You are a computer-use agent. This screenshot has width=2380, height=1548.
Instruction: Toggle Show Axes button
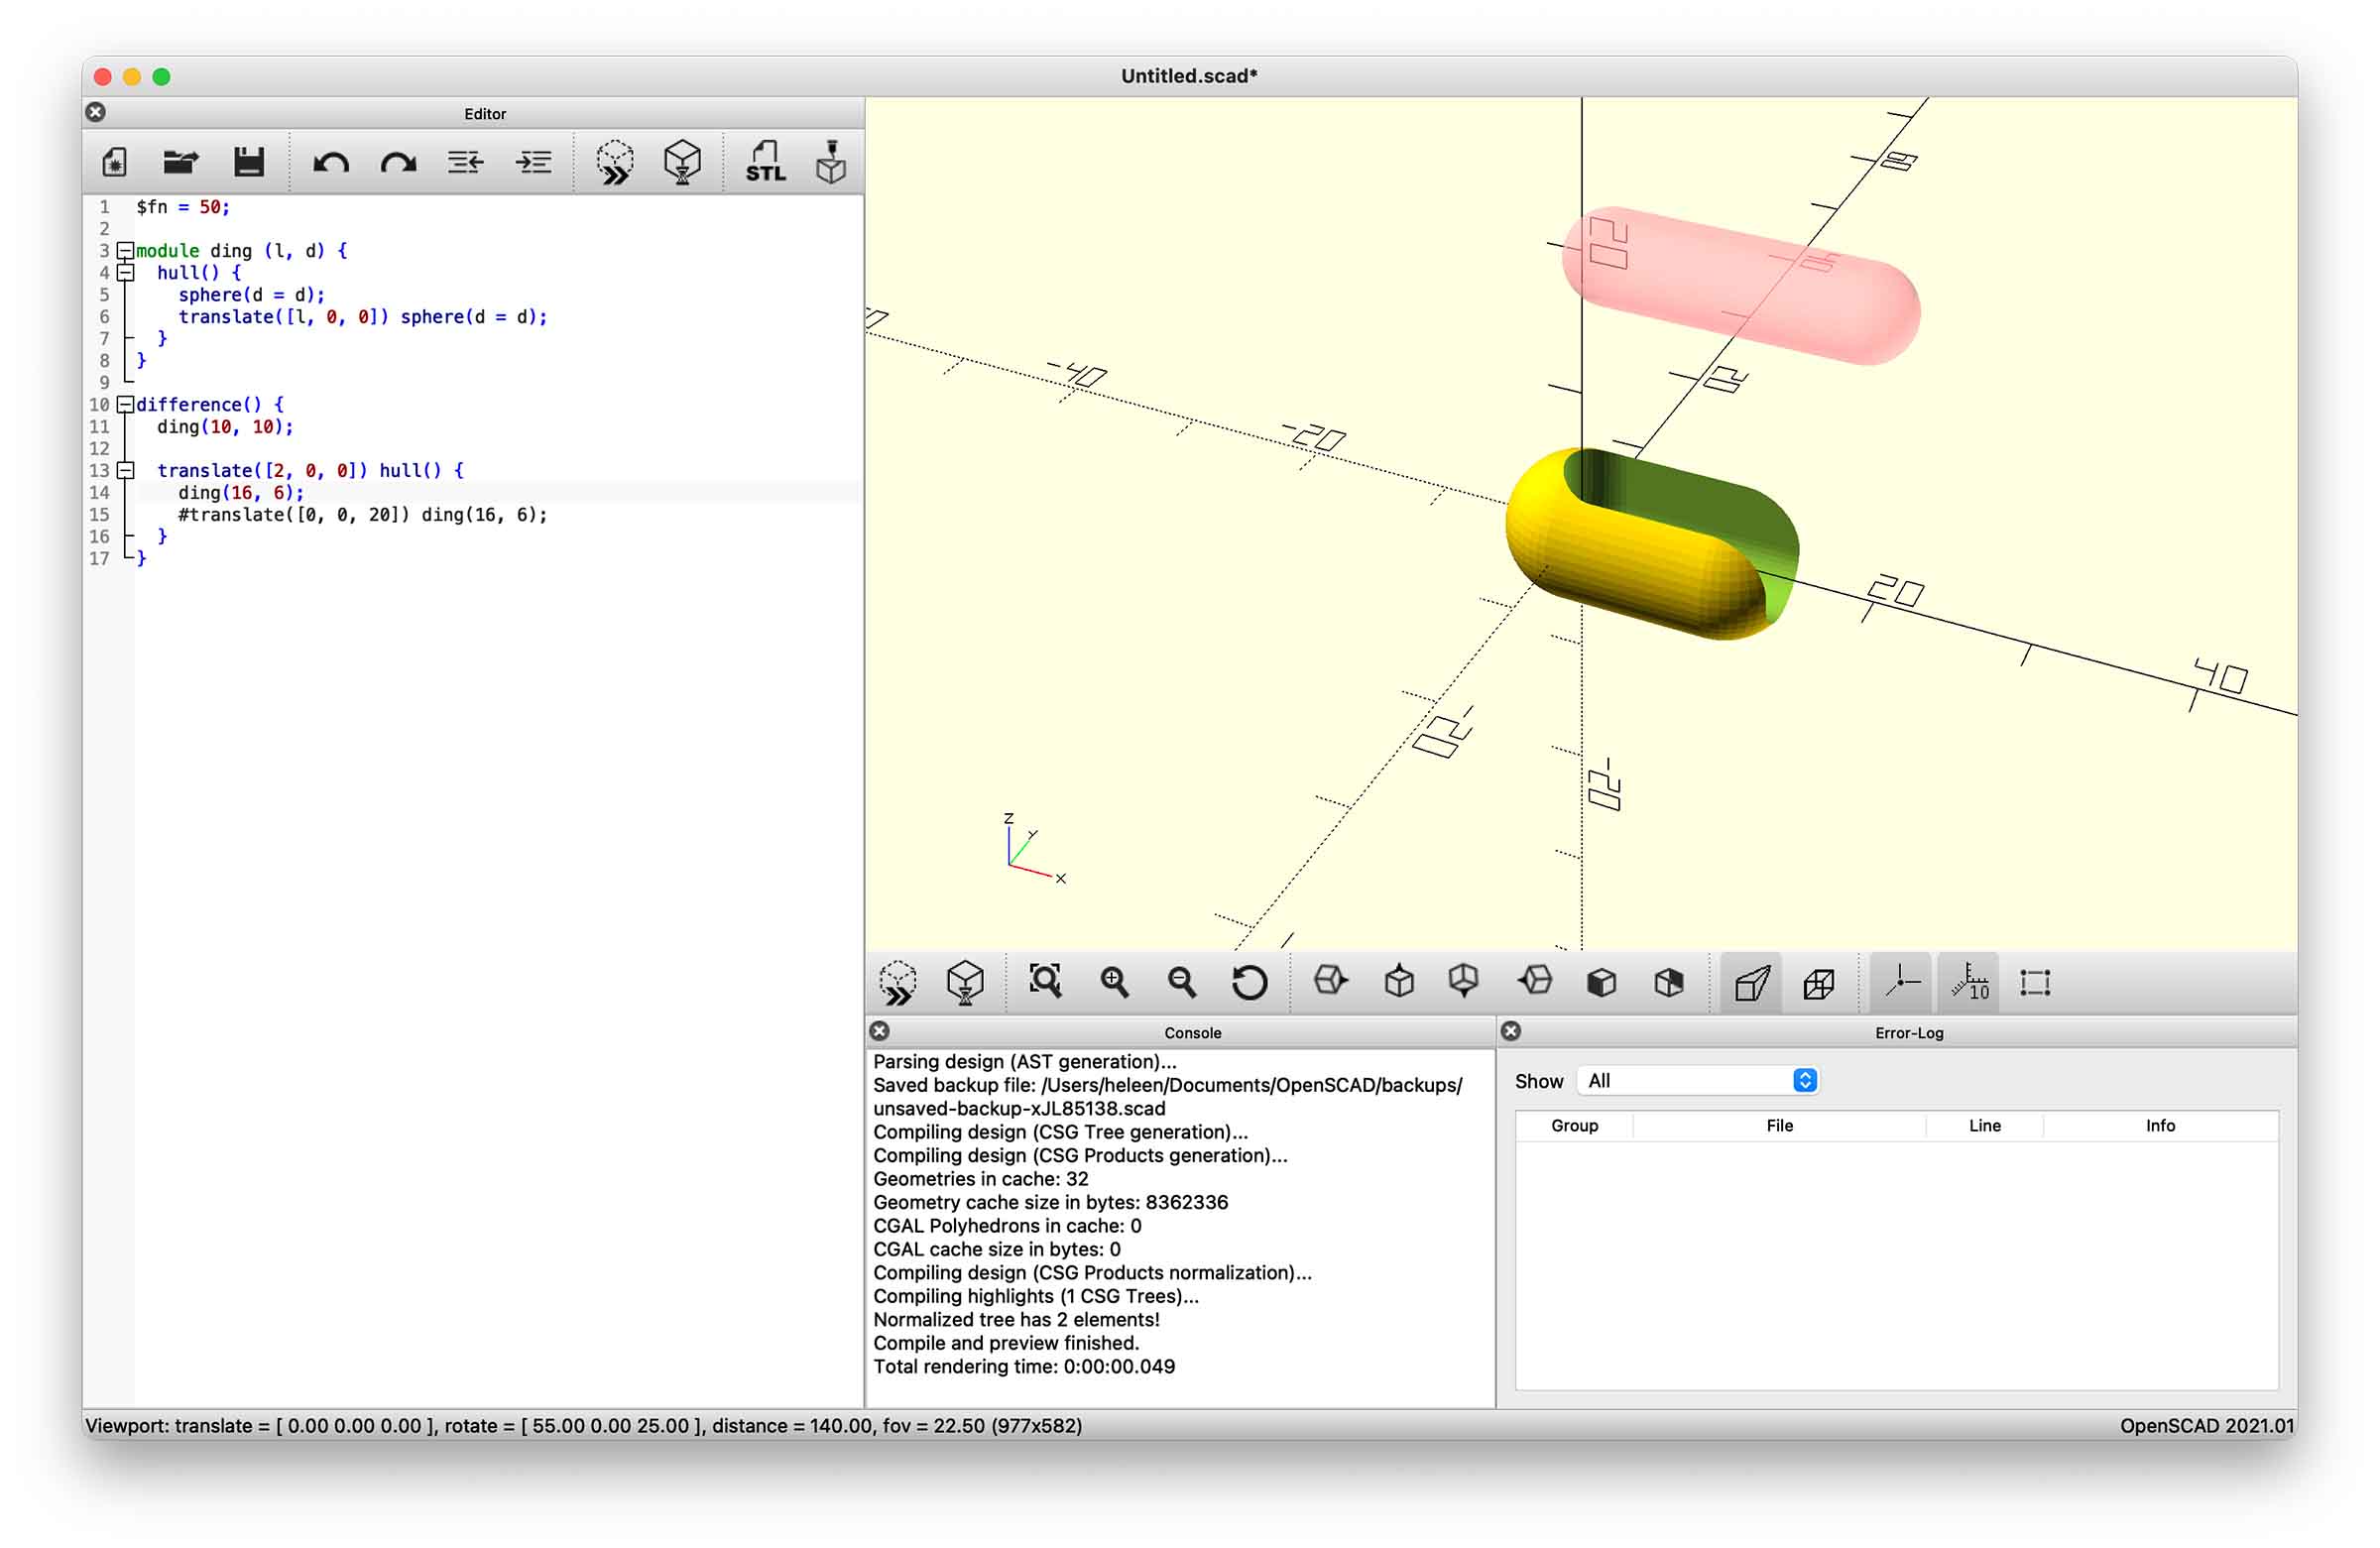(x=1902, y=983)
